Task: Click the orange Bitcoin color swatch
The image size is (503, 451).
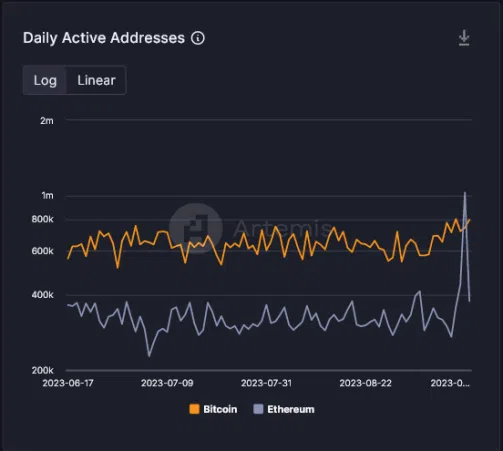Action: coord(194,409)
